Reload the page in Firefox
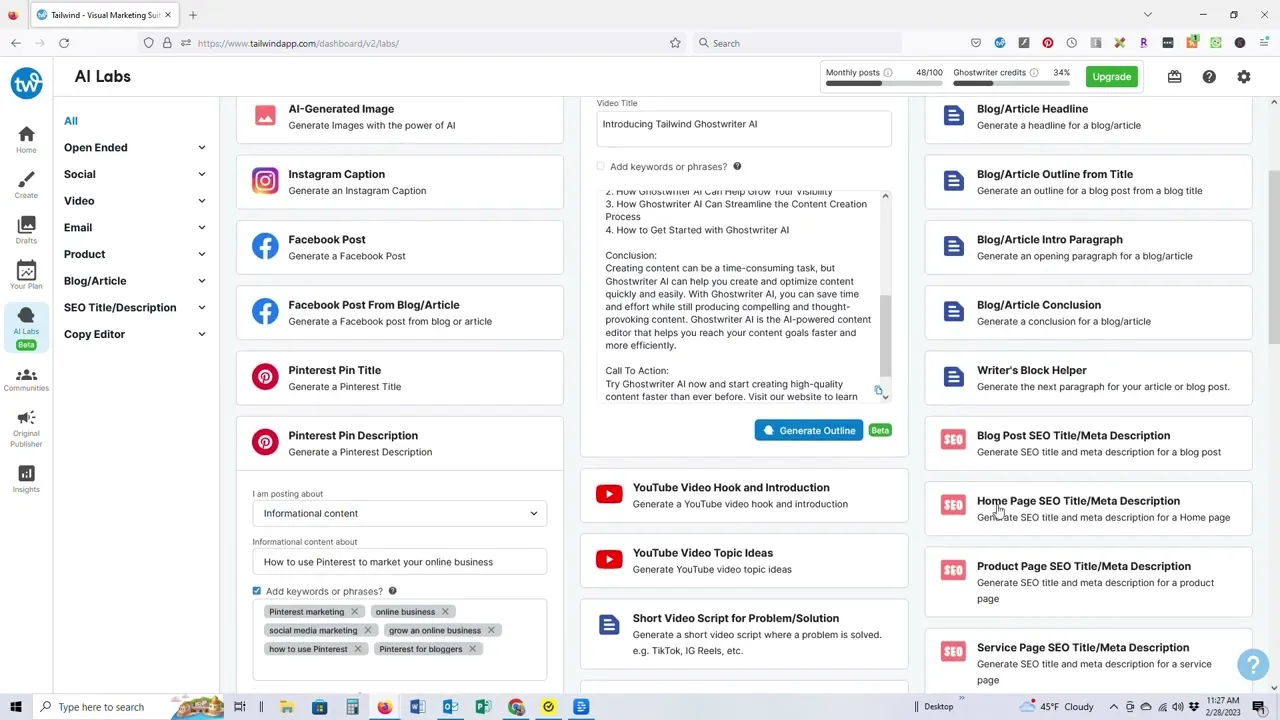The width and height of the screenshot is (1280, 720). [64, 43]
